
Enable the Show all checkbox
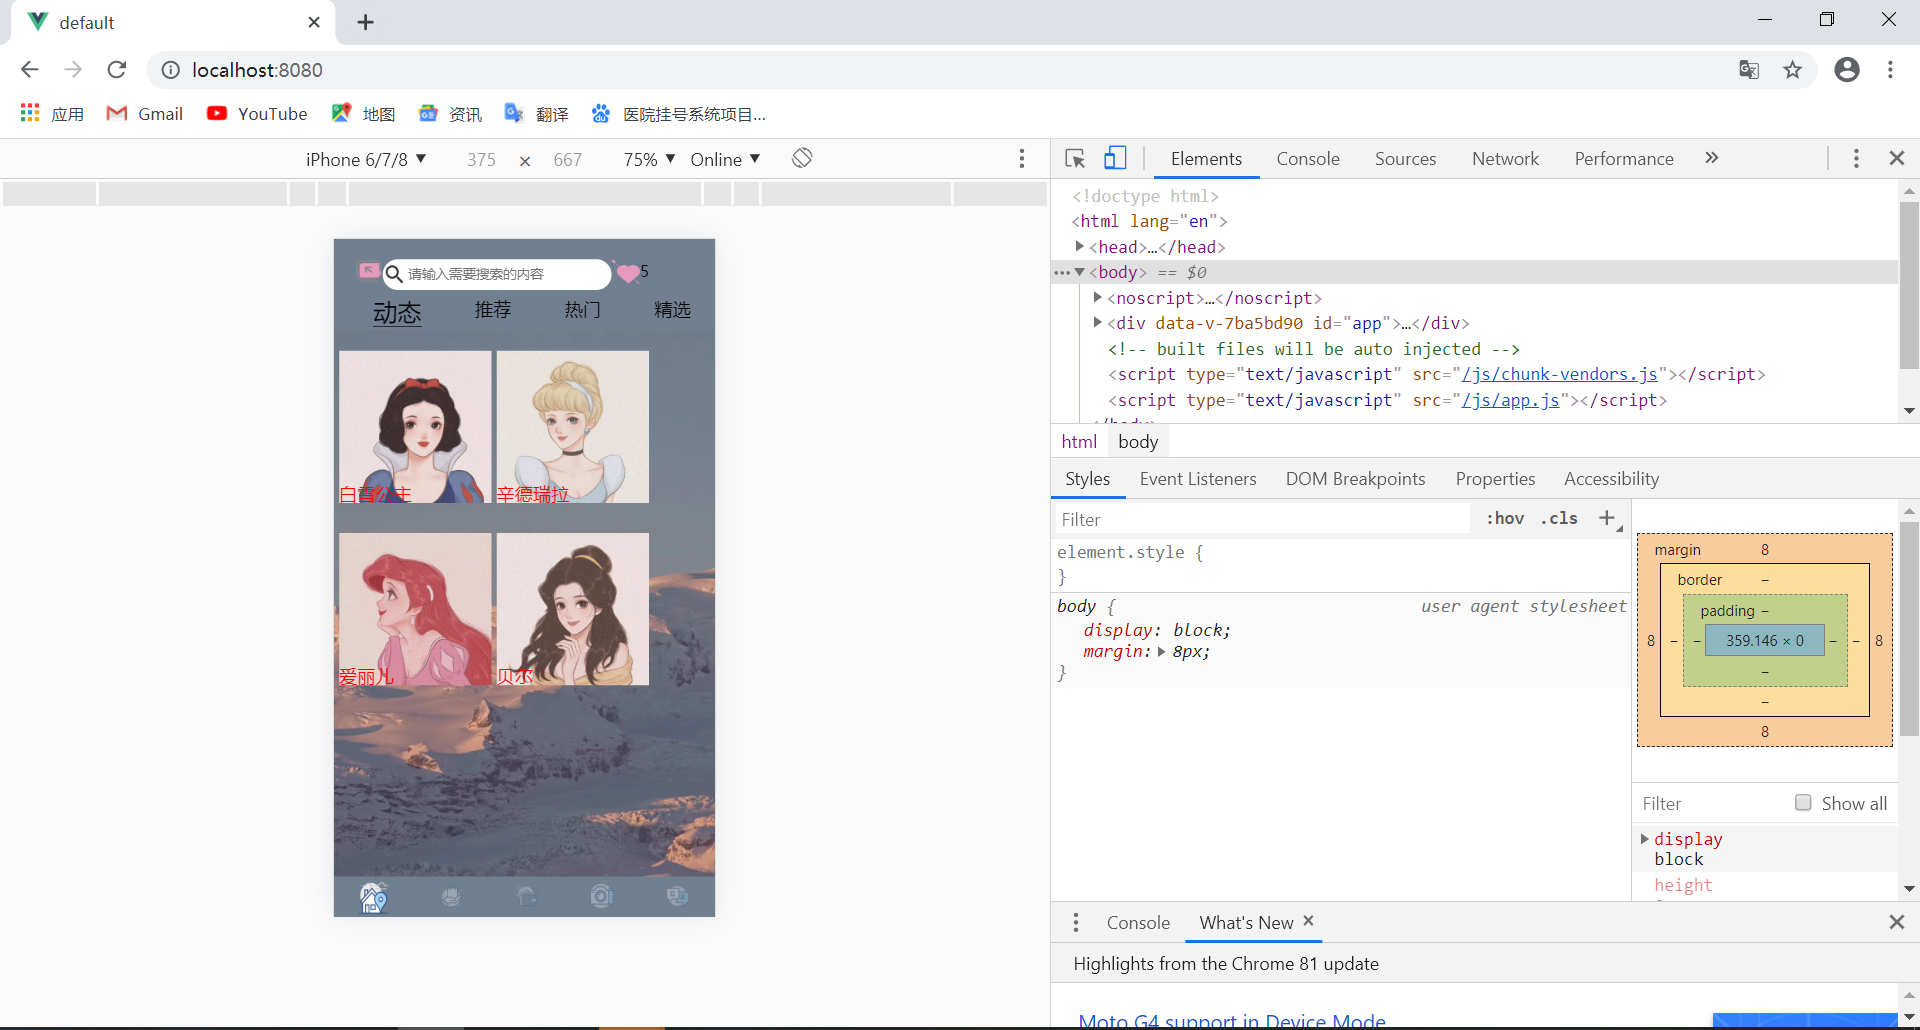(x=1803, y=803)
